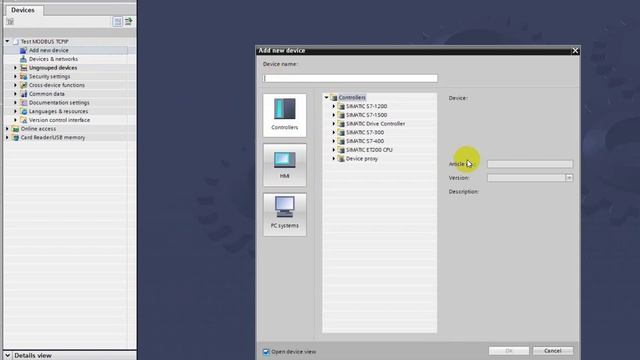Click the Controllers root folder icon
Viewport: 640px width, 360px height.
pos(333,98)
